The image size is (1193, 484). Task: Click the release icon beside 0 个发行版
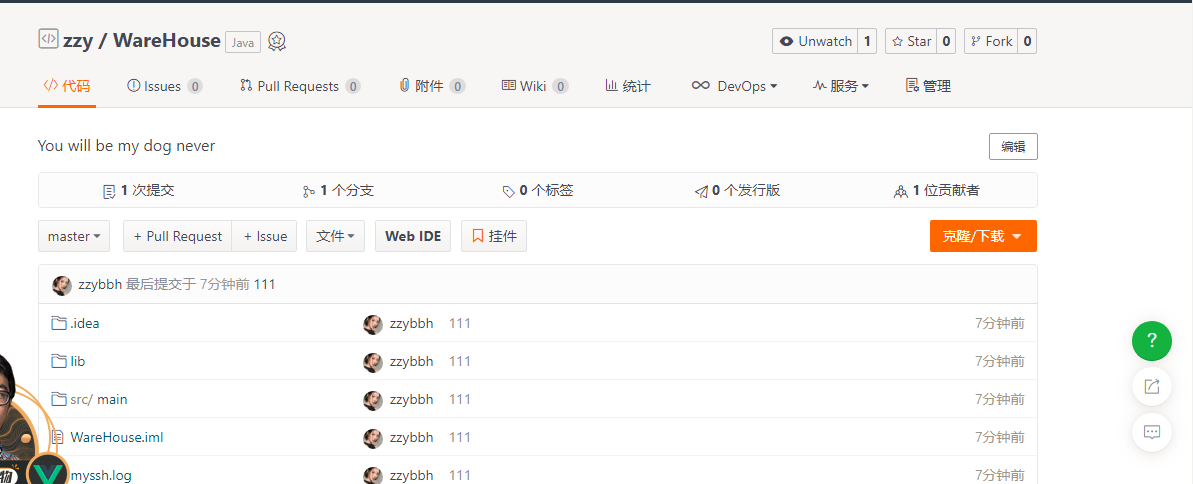pyautogui.click(x=701, y=192)
